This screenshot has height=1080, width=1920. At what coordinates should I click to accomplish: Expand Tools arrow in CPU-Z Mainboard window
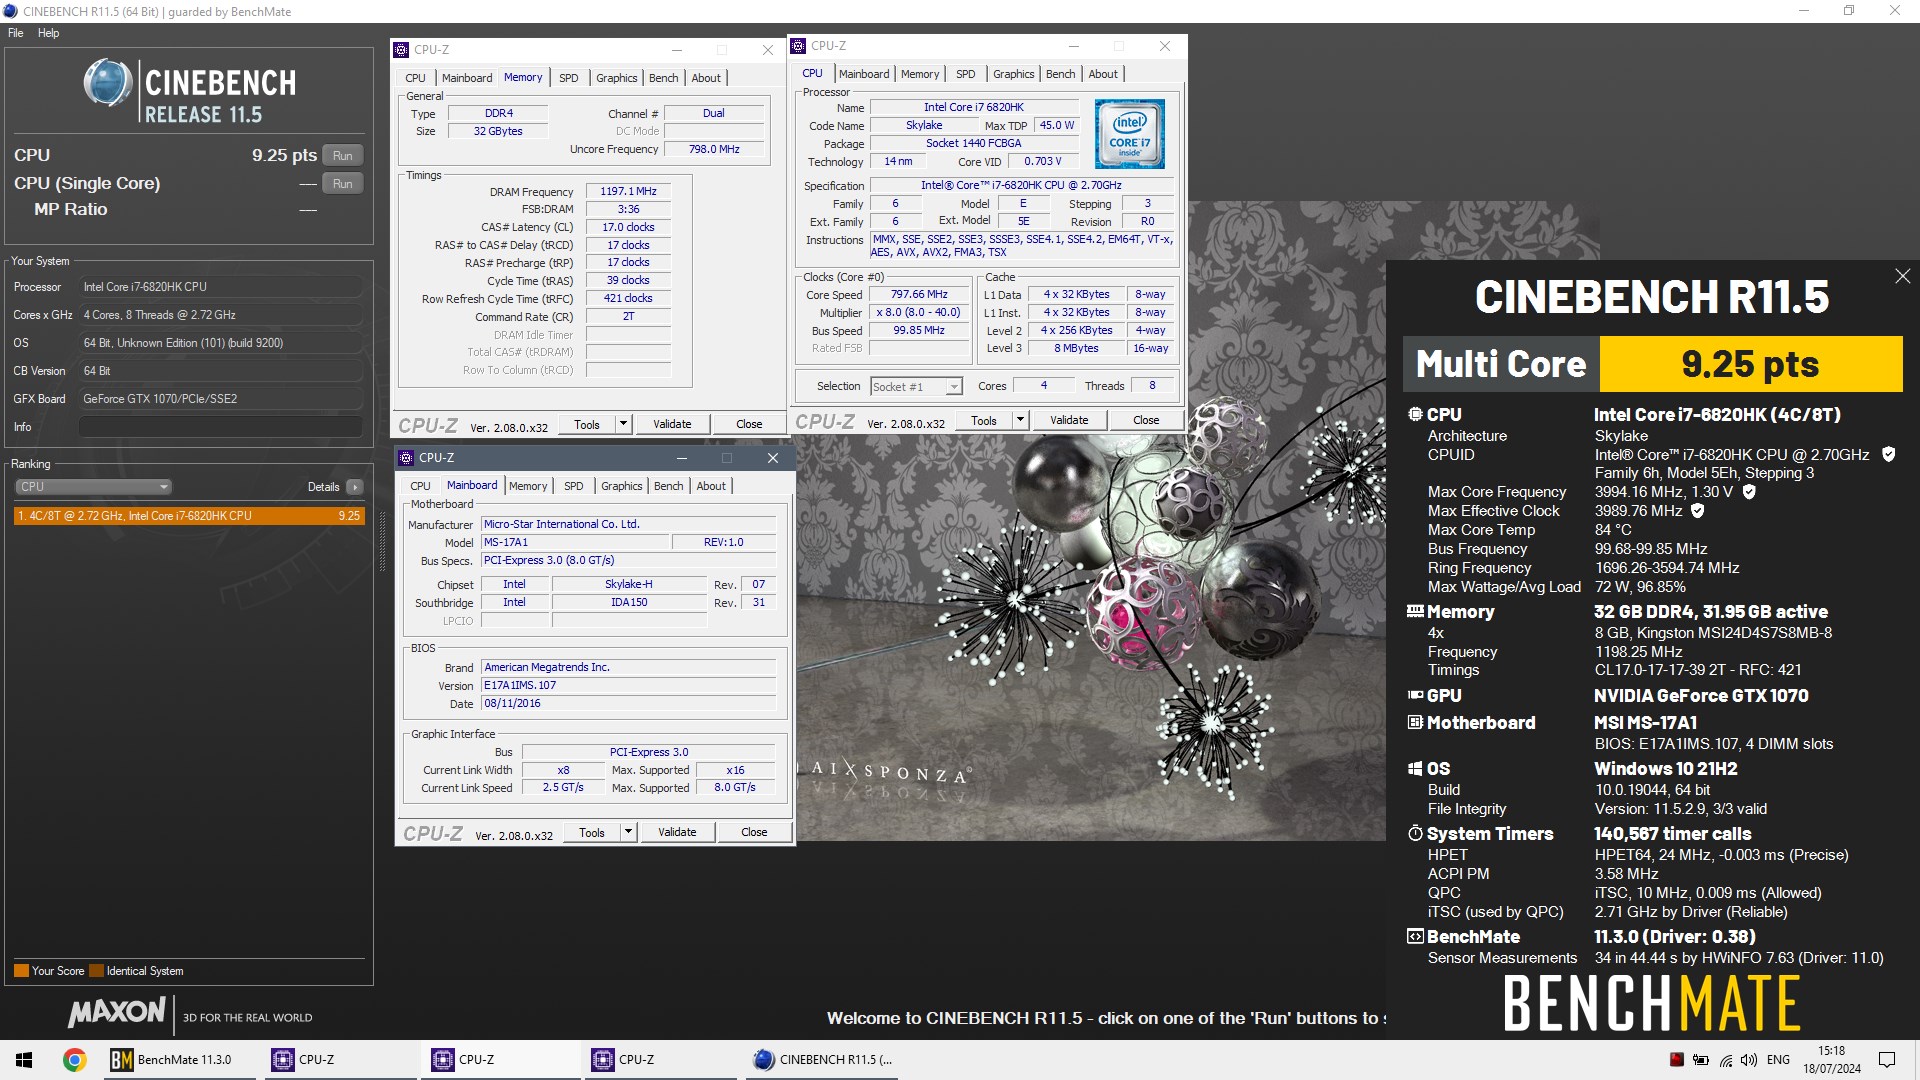coord(628,832)
